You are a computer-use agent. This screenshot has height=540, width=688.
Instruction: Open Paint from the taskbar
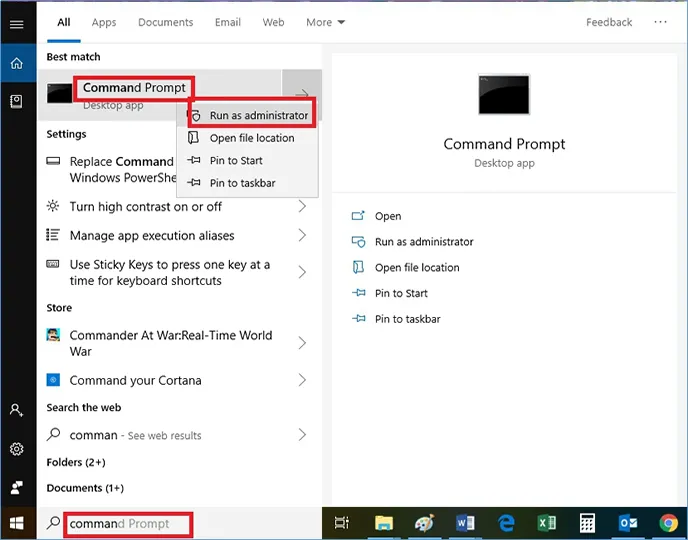pyautogui.click(x=424, y=523)
